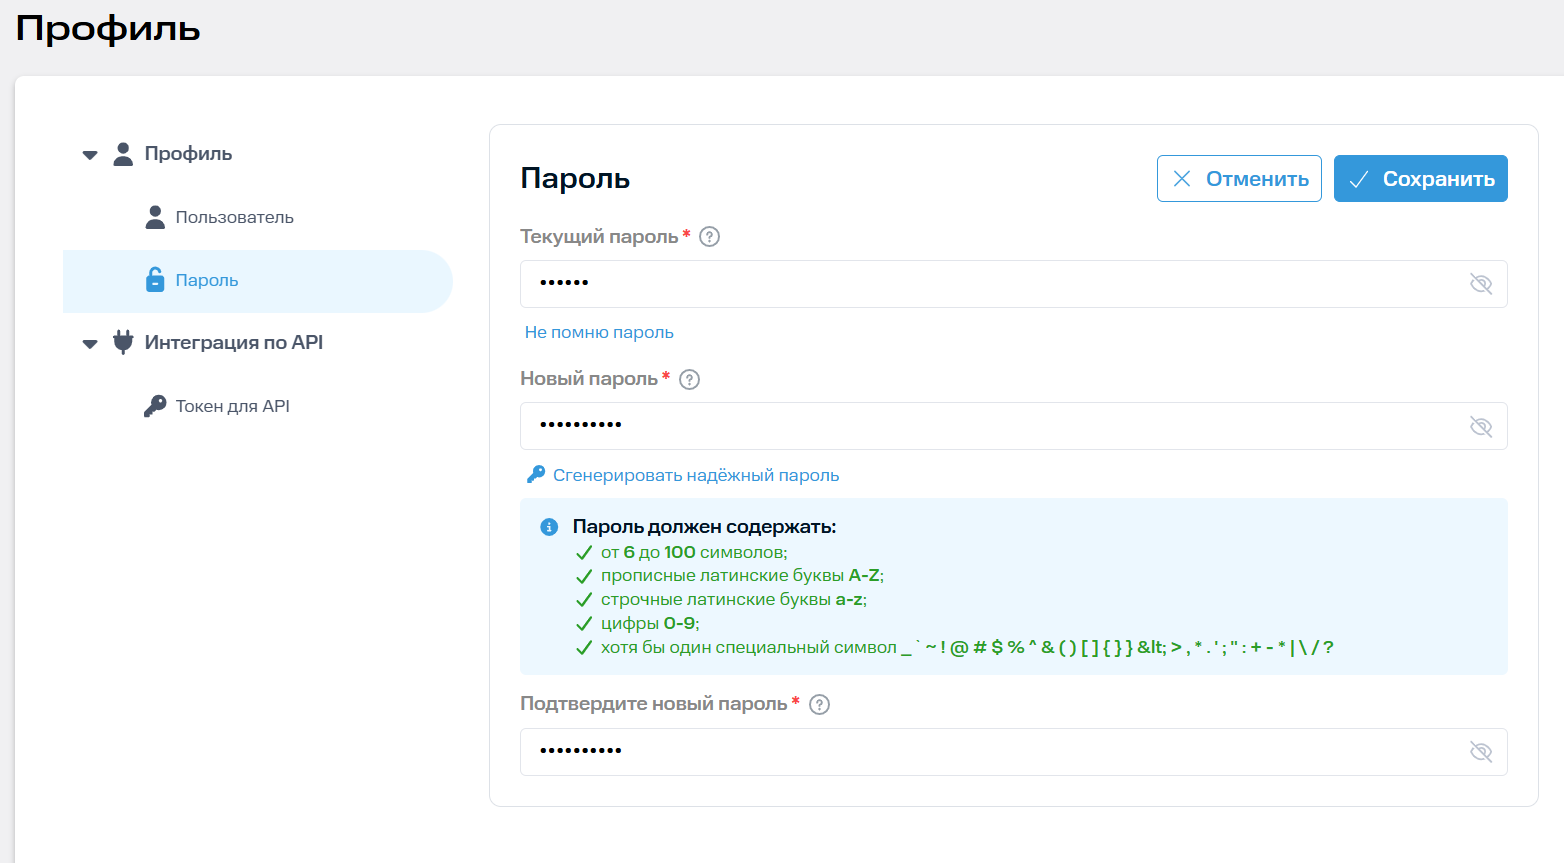Click the 'прописные латинские буквы A-Z' requirement
This screenshot has width=1564, height=863.
[742, 576]
